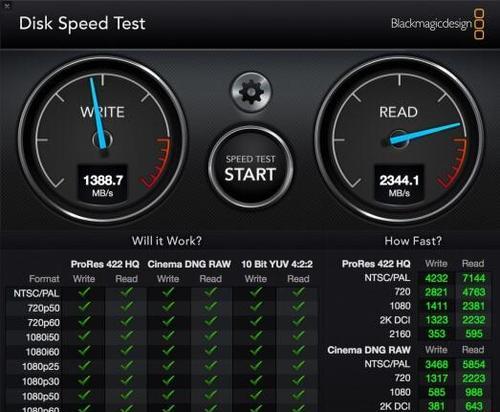
Task: Click ProRes 1080 write value 1411
Action: tap(436, 306)
